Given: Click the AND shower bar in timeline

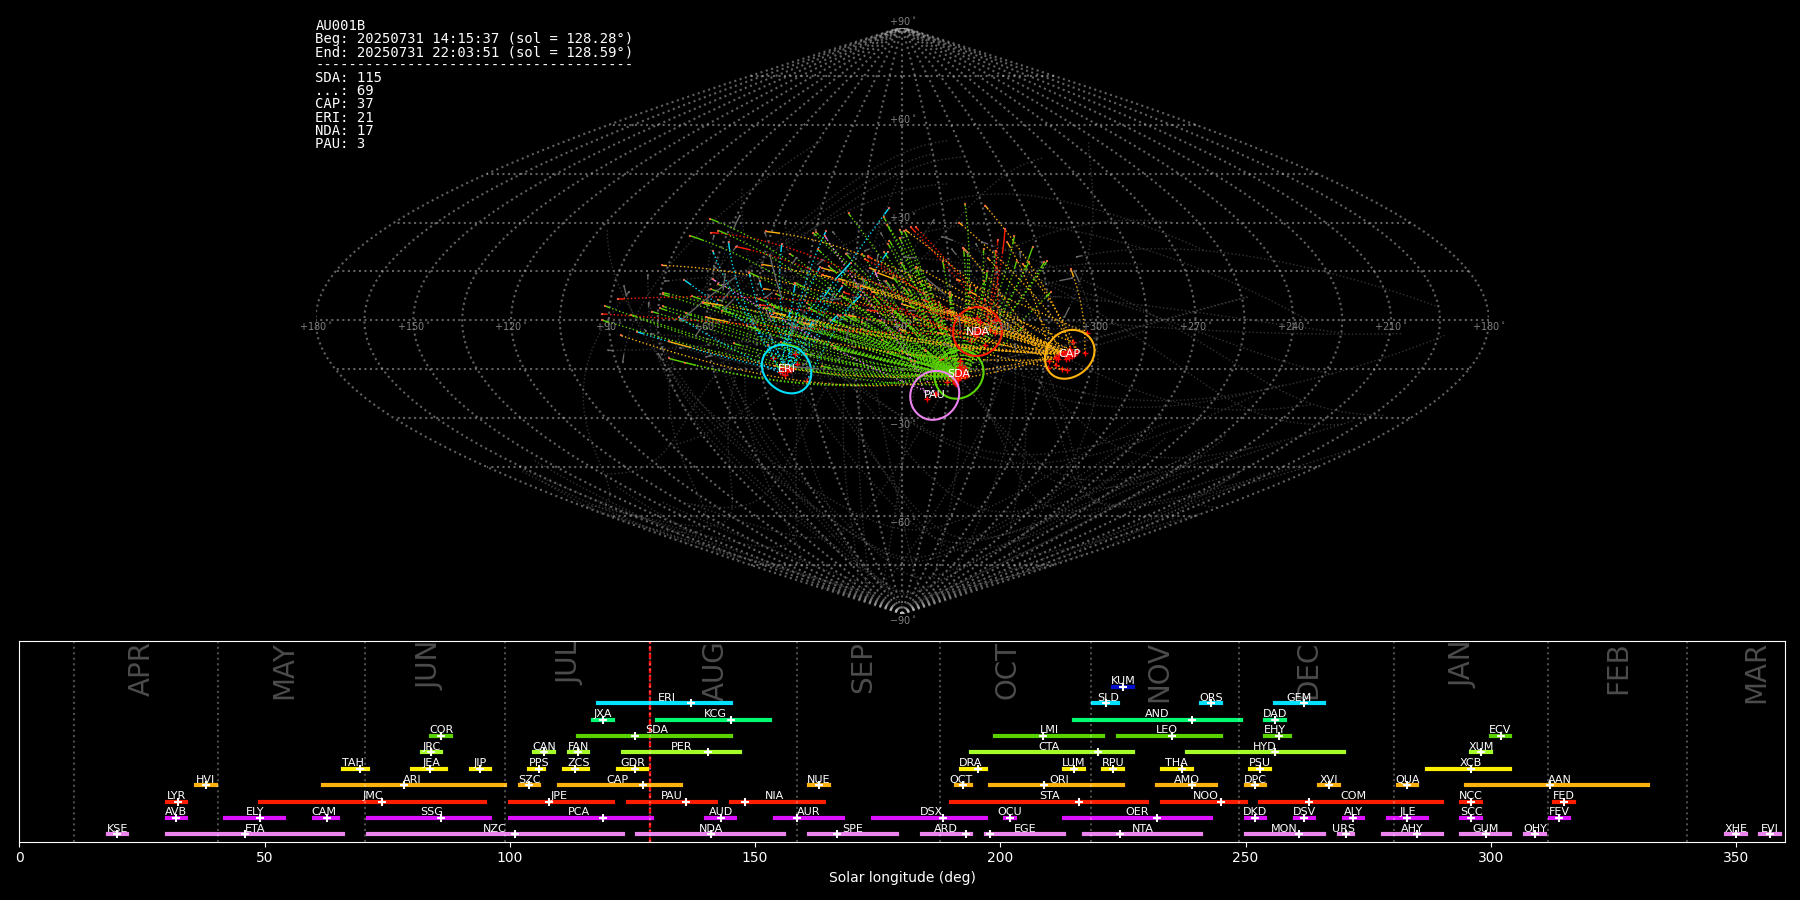Looking at the screenshot, I should click(1157, 720).
